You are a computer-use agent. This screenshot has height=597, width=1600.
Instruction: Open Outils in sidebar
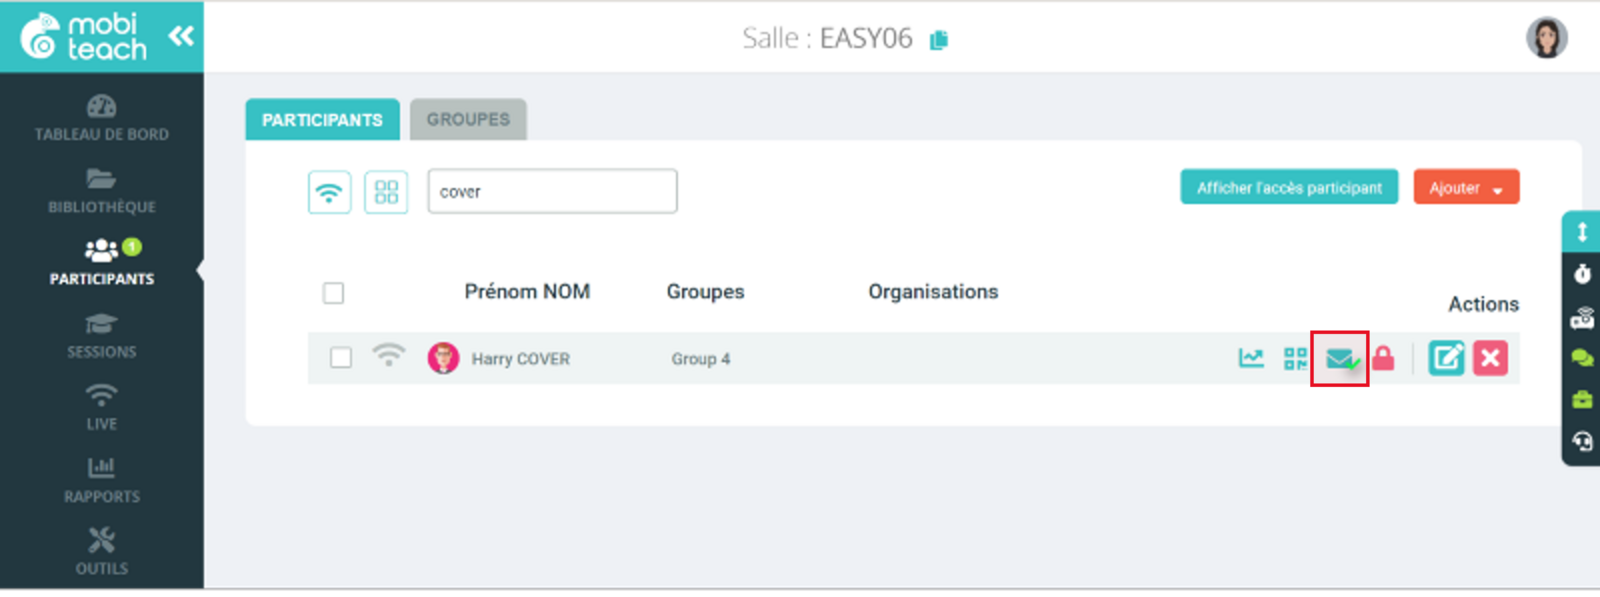tap(101, 553)
